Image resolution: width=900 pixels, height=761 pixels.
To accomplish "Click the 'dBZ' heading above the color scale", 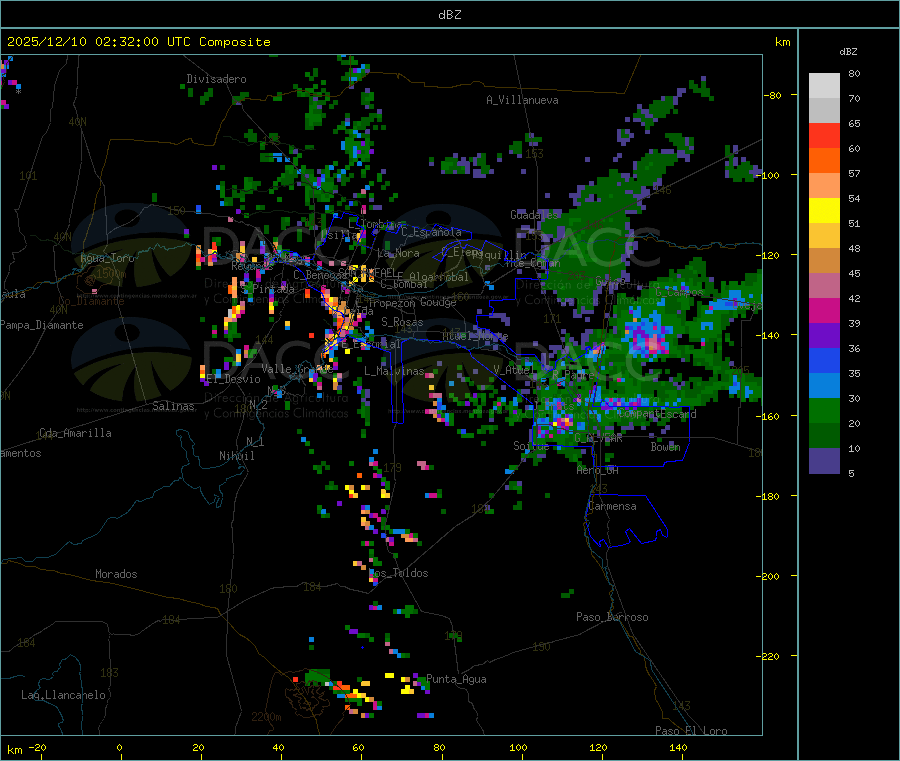I will (848, 52).
